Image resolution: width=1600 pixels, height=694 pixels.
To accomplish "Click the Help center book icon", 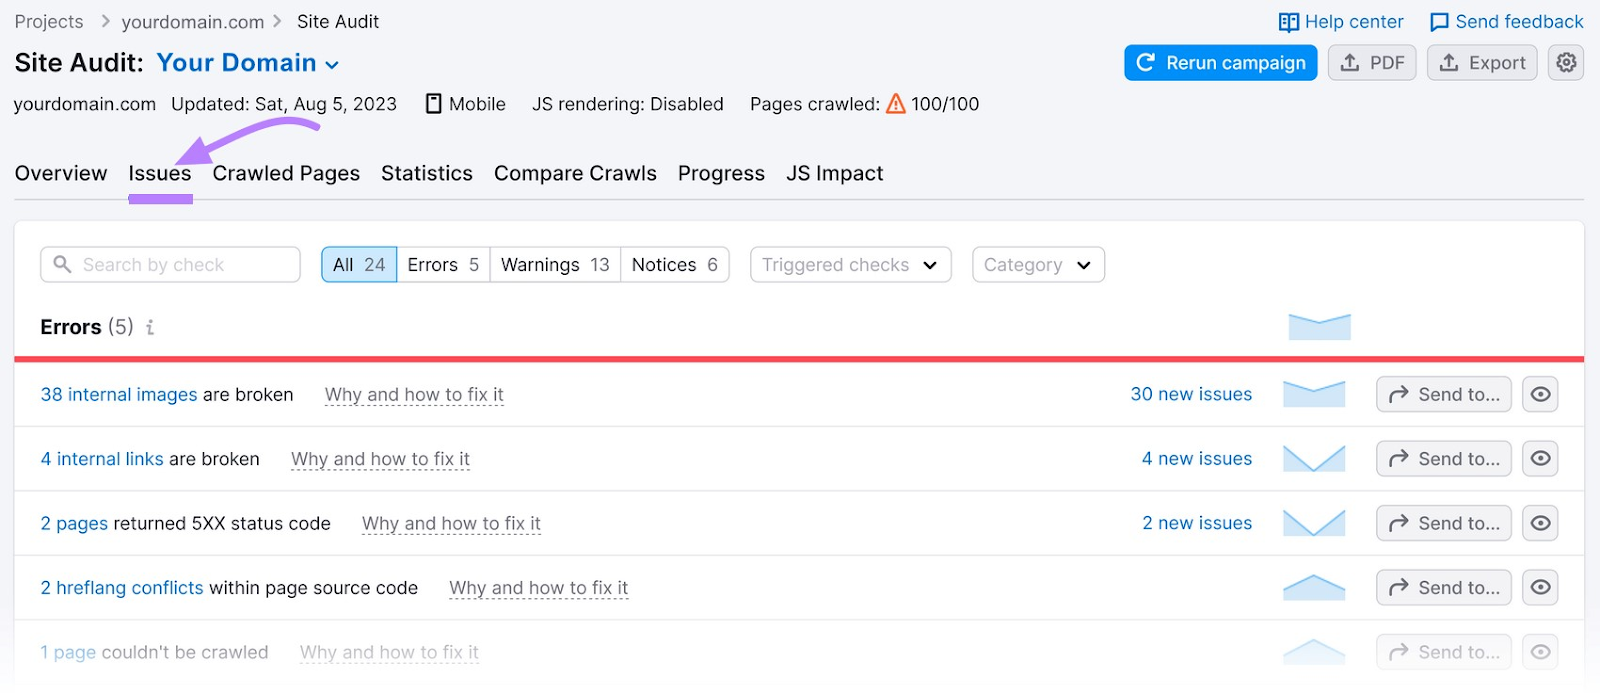I will [1289, 22].
